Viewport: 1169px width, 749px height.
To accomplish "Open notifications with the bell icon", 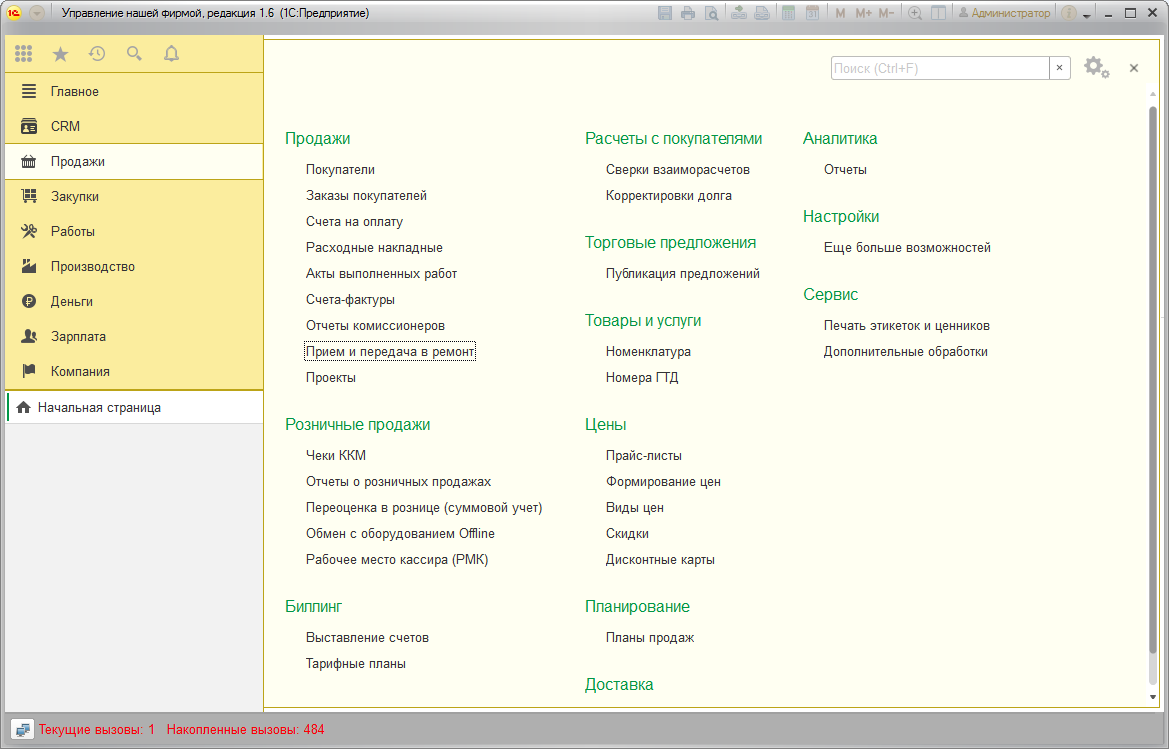I will [171, 54].
